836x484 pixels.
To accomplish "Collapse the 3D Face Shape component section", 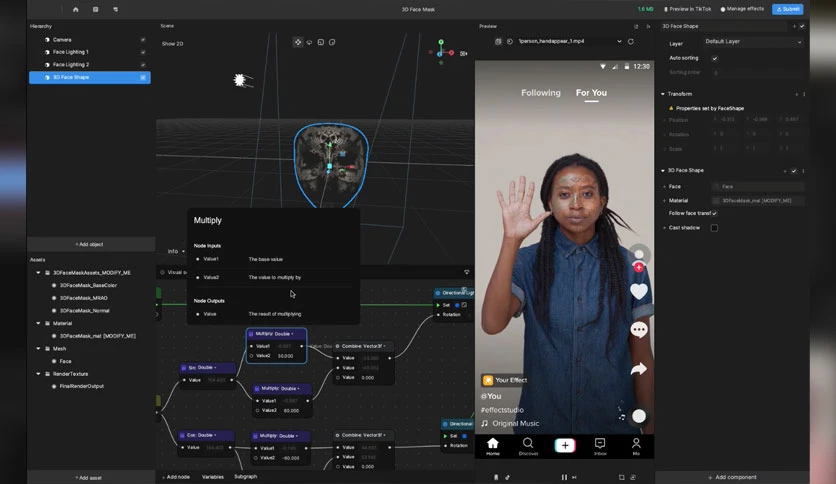I will [x=663, y=171].
